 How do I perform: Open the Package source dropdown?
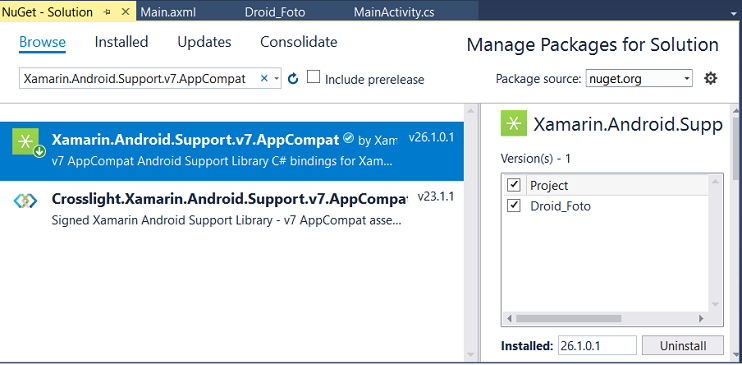pos(639,79)
